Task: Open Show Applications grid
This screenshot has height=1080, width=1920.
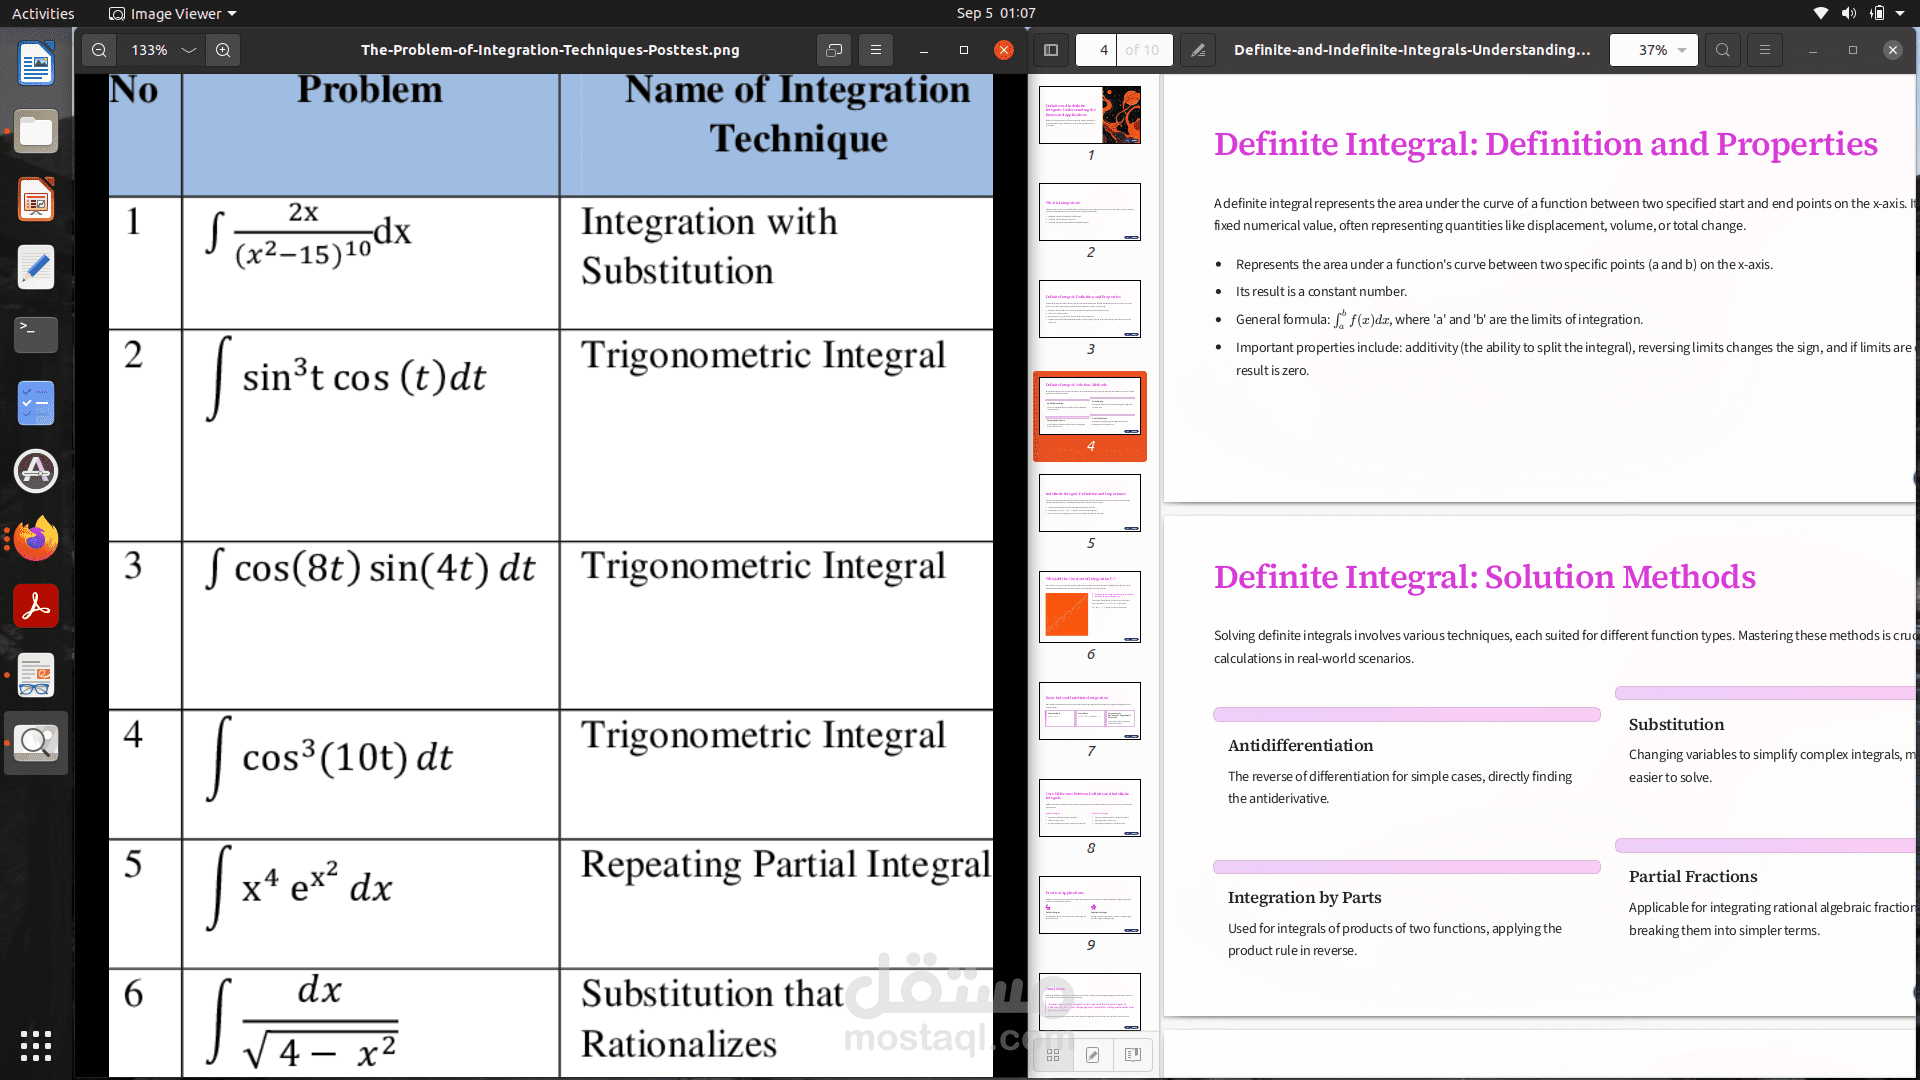Action: pos(35,1046)
